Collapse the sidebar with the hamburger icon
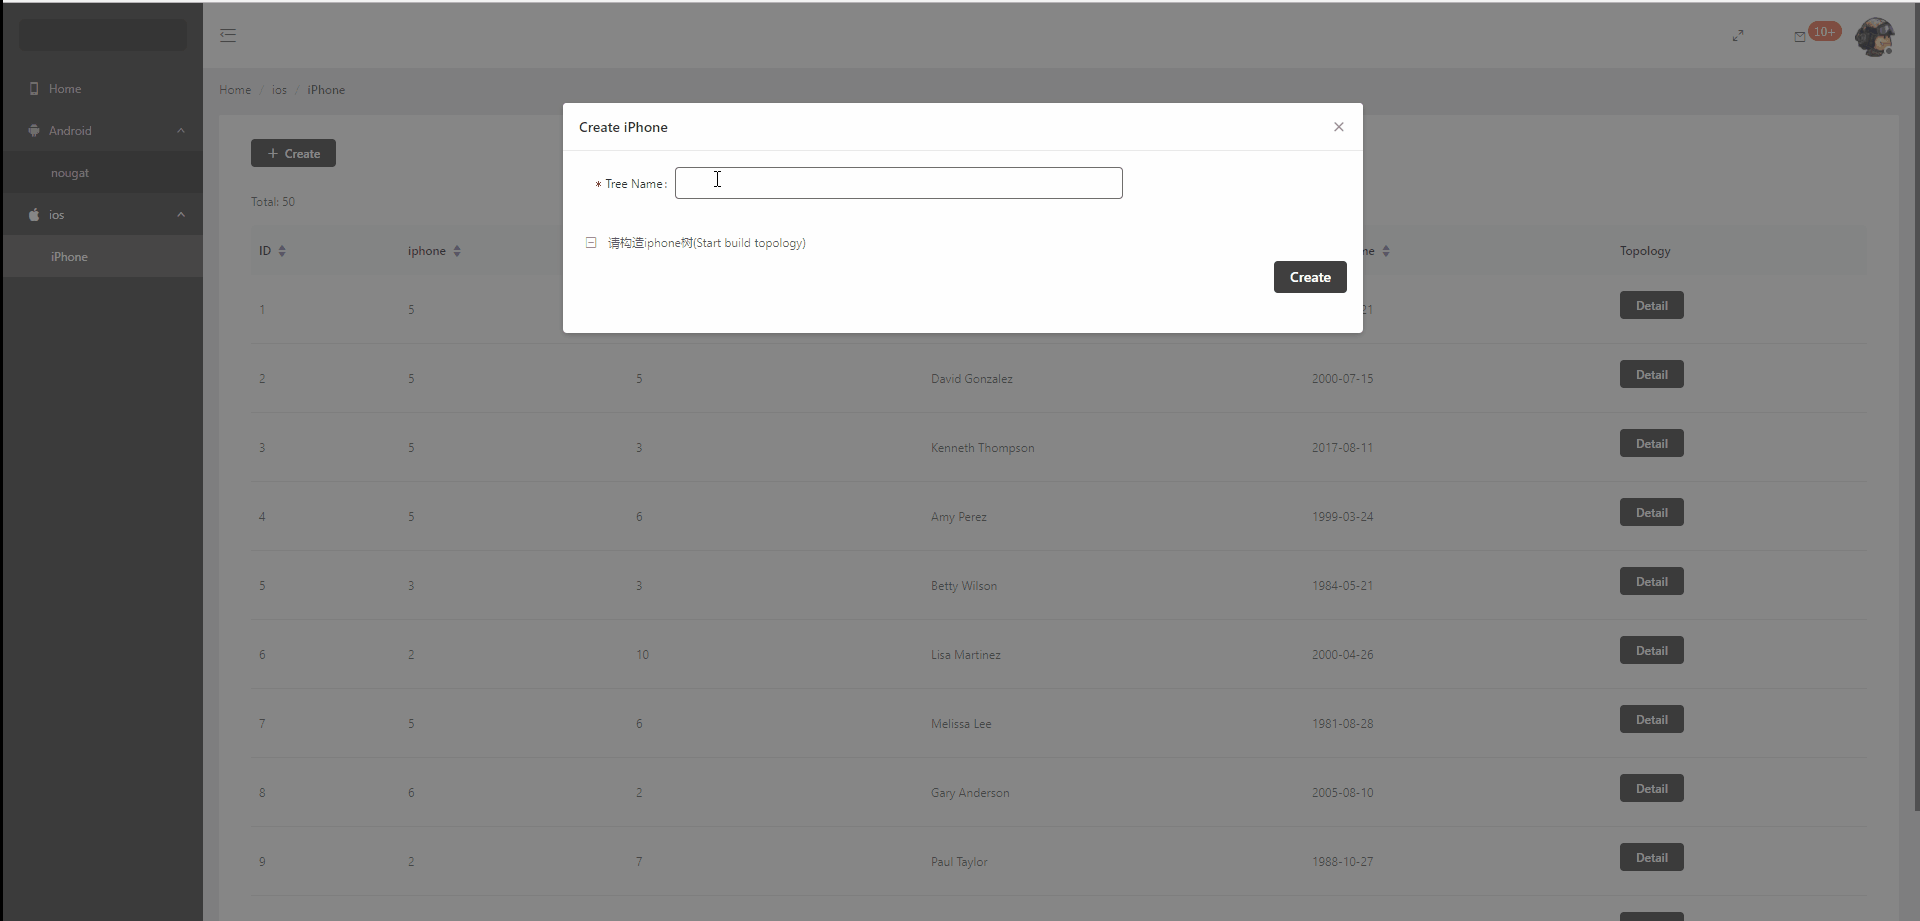 (x=228, y=35)
